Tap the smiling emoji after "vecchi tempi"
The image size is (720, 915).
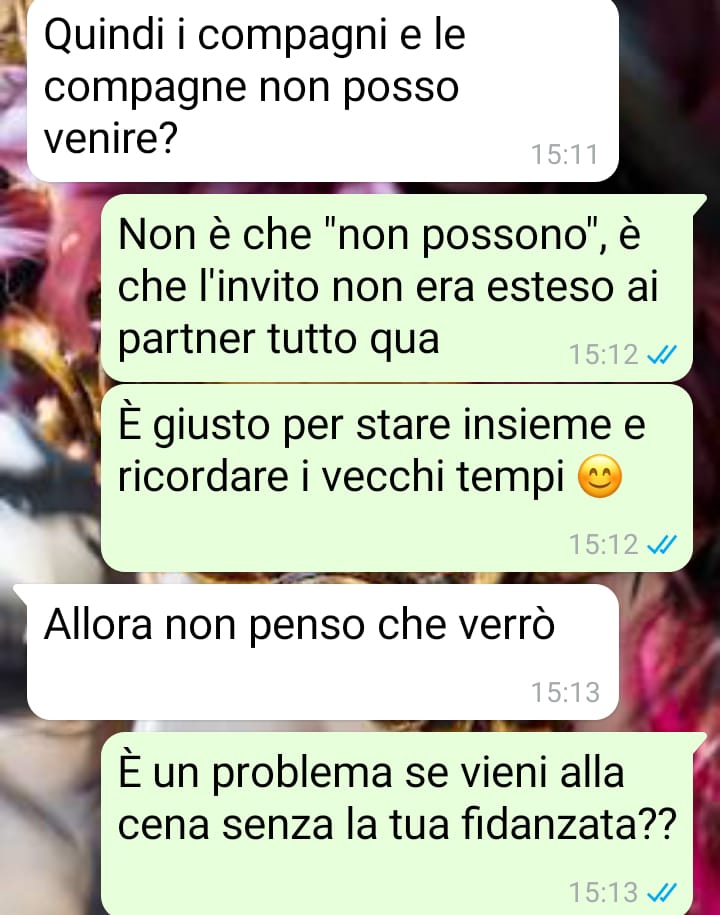[x=600, y=476]
